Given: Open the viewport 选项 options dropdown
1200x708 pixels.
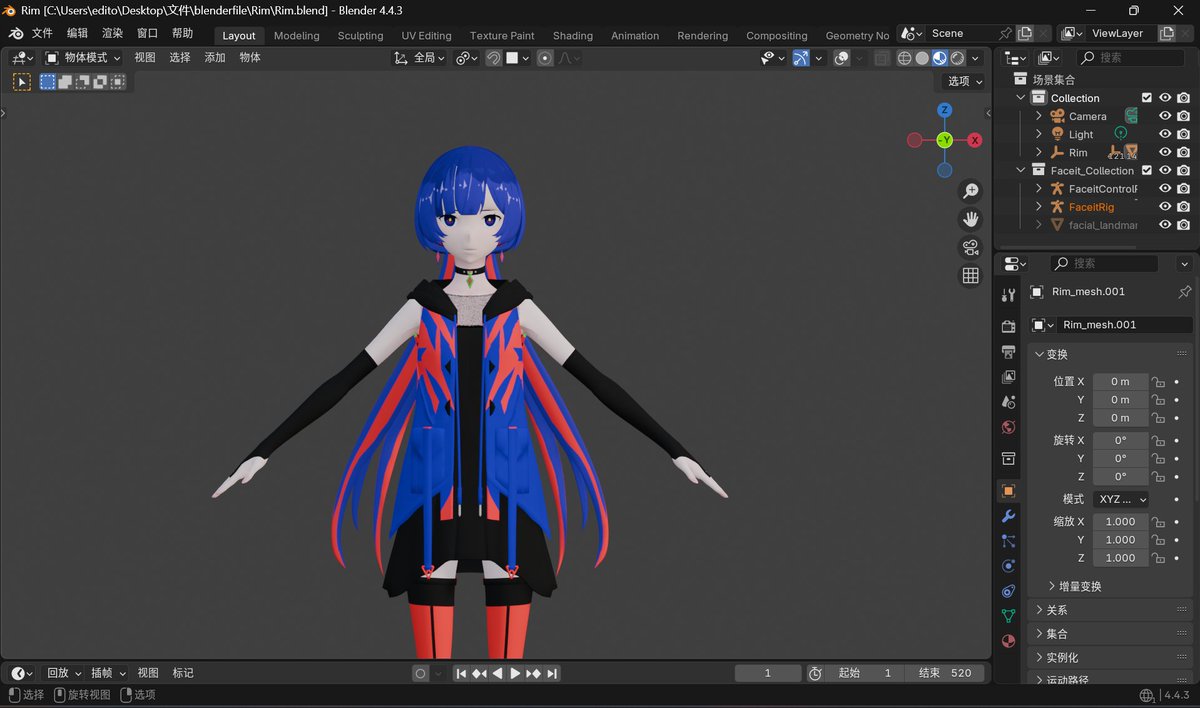Looking at the screenshot, I should click(965, 81).
